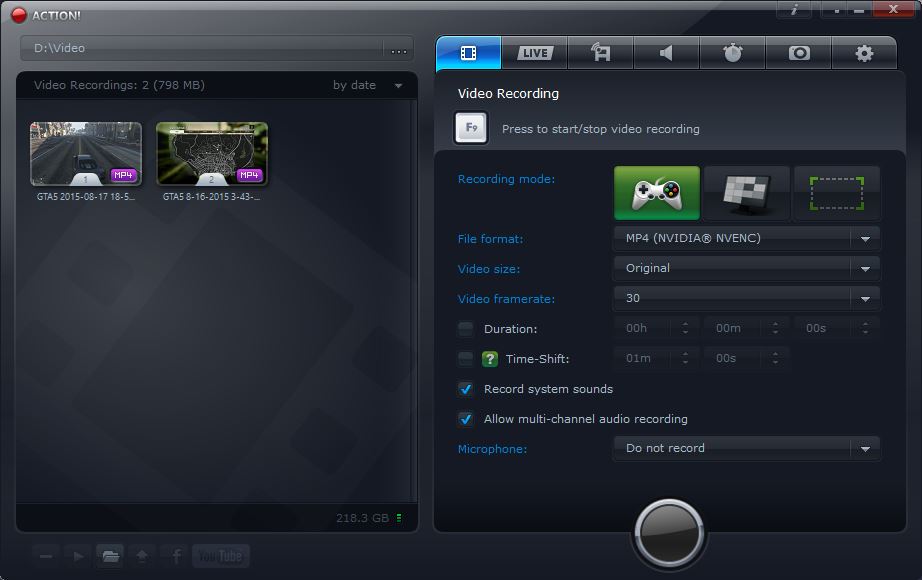Select the region recording mode dashed rectangle

[x=837, y=193]
